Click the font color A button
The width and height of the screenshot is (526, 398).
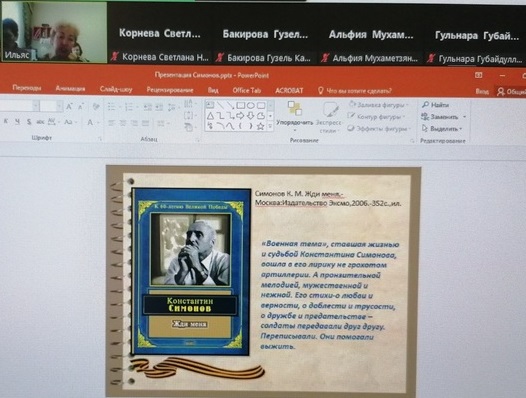(x=90, y=122)
